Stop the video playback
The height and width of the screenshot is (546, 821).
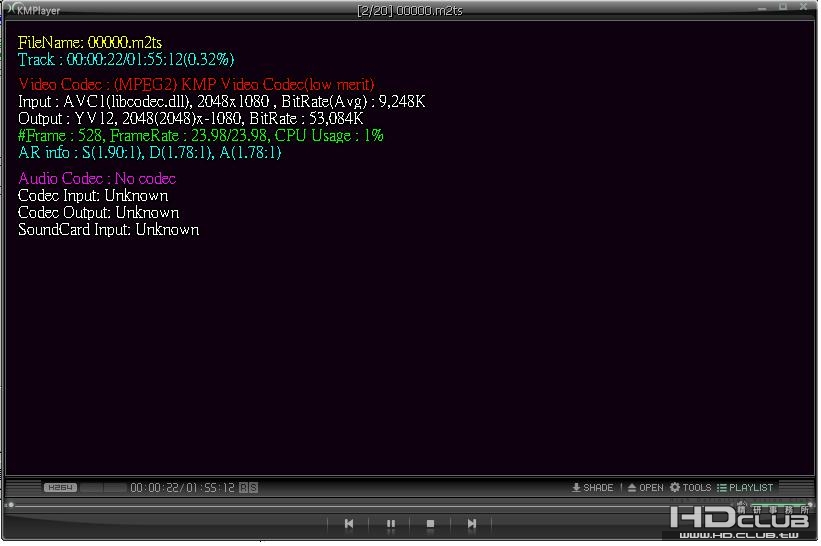pyautogui.click(x=431, y=525)
